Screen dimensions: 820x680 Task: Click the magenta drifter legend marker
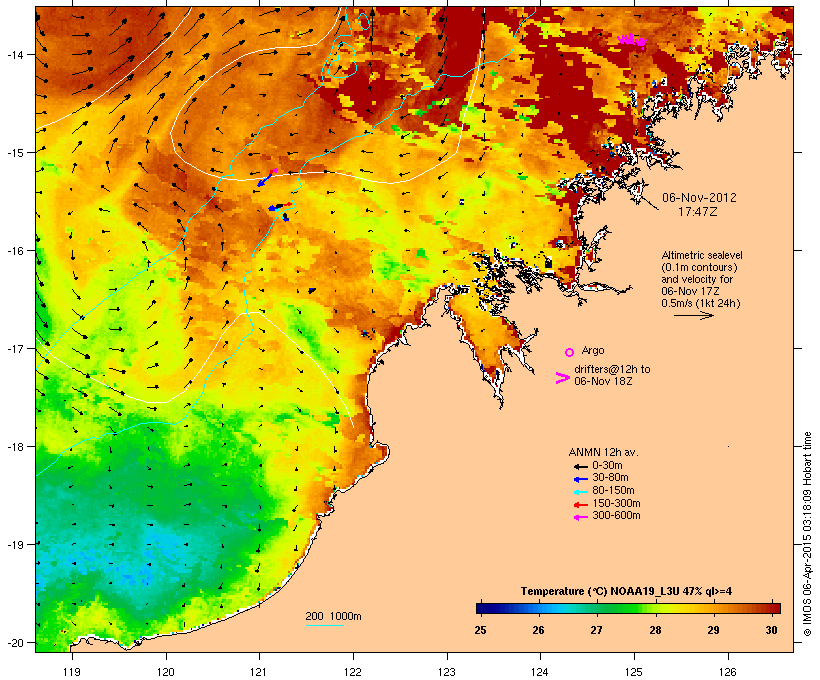(x=563, y=378)
